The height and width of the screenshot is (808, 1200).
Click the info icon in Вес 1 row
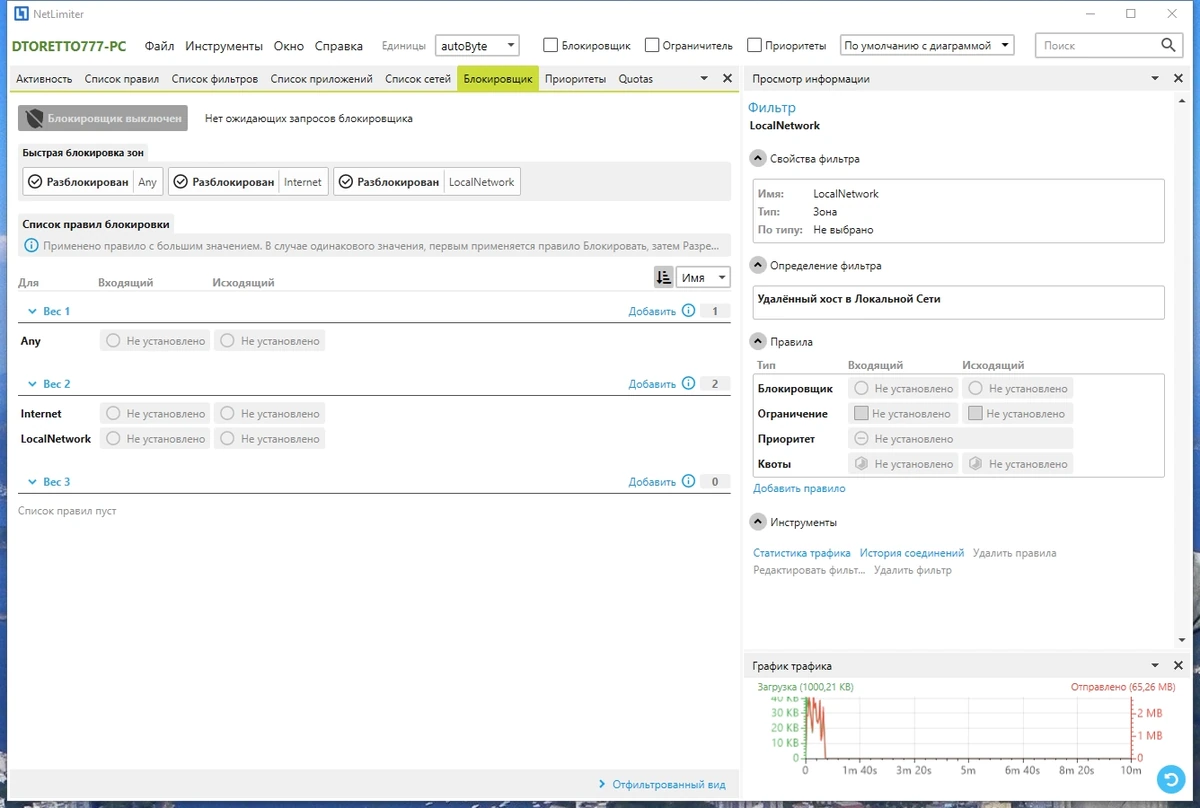click(688, 311)
